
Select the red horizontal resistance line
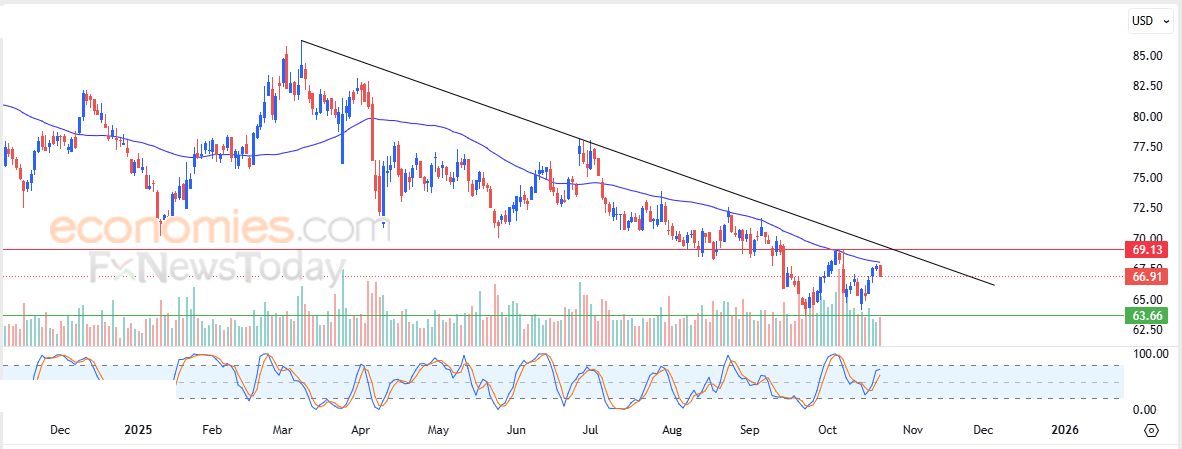point(562,249)
